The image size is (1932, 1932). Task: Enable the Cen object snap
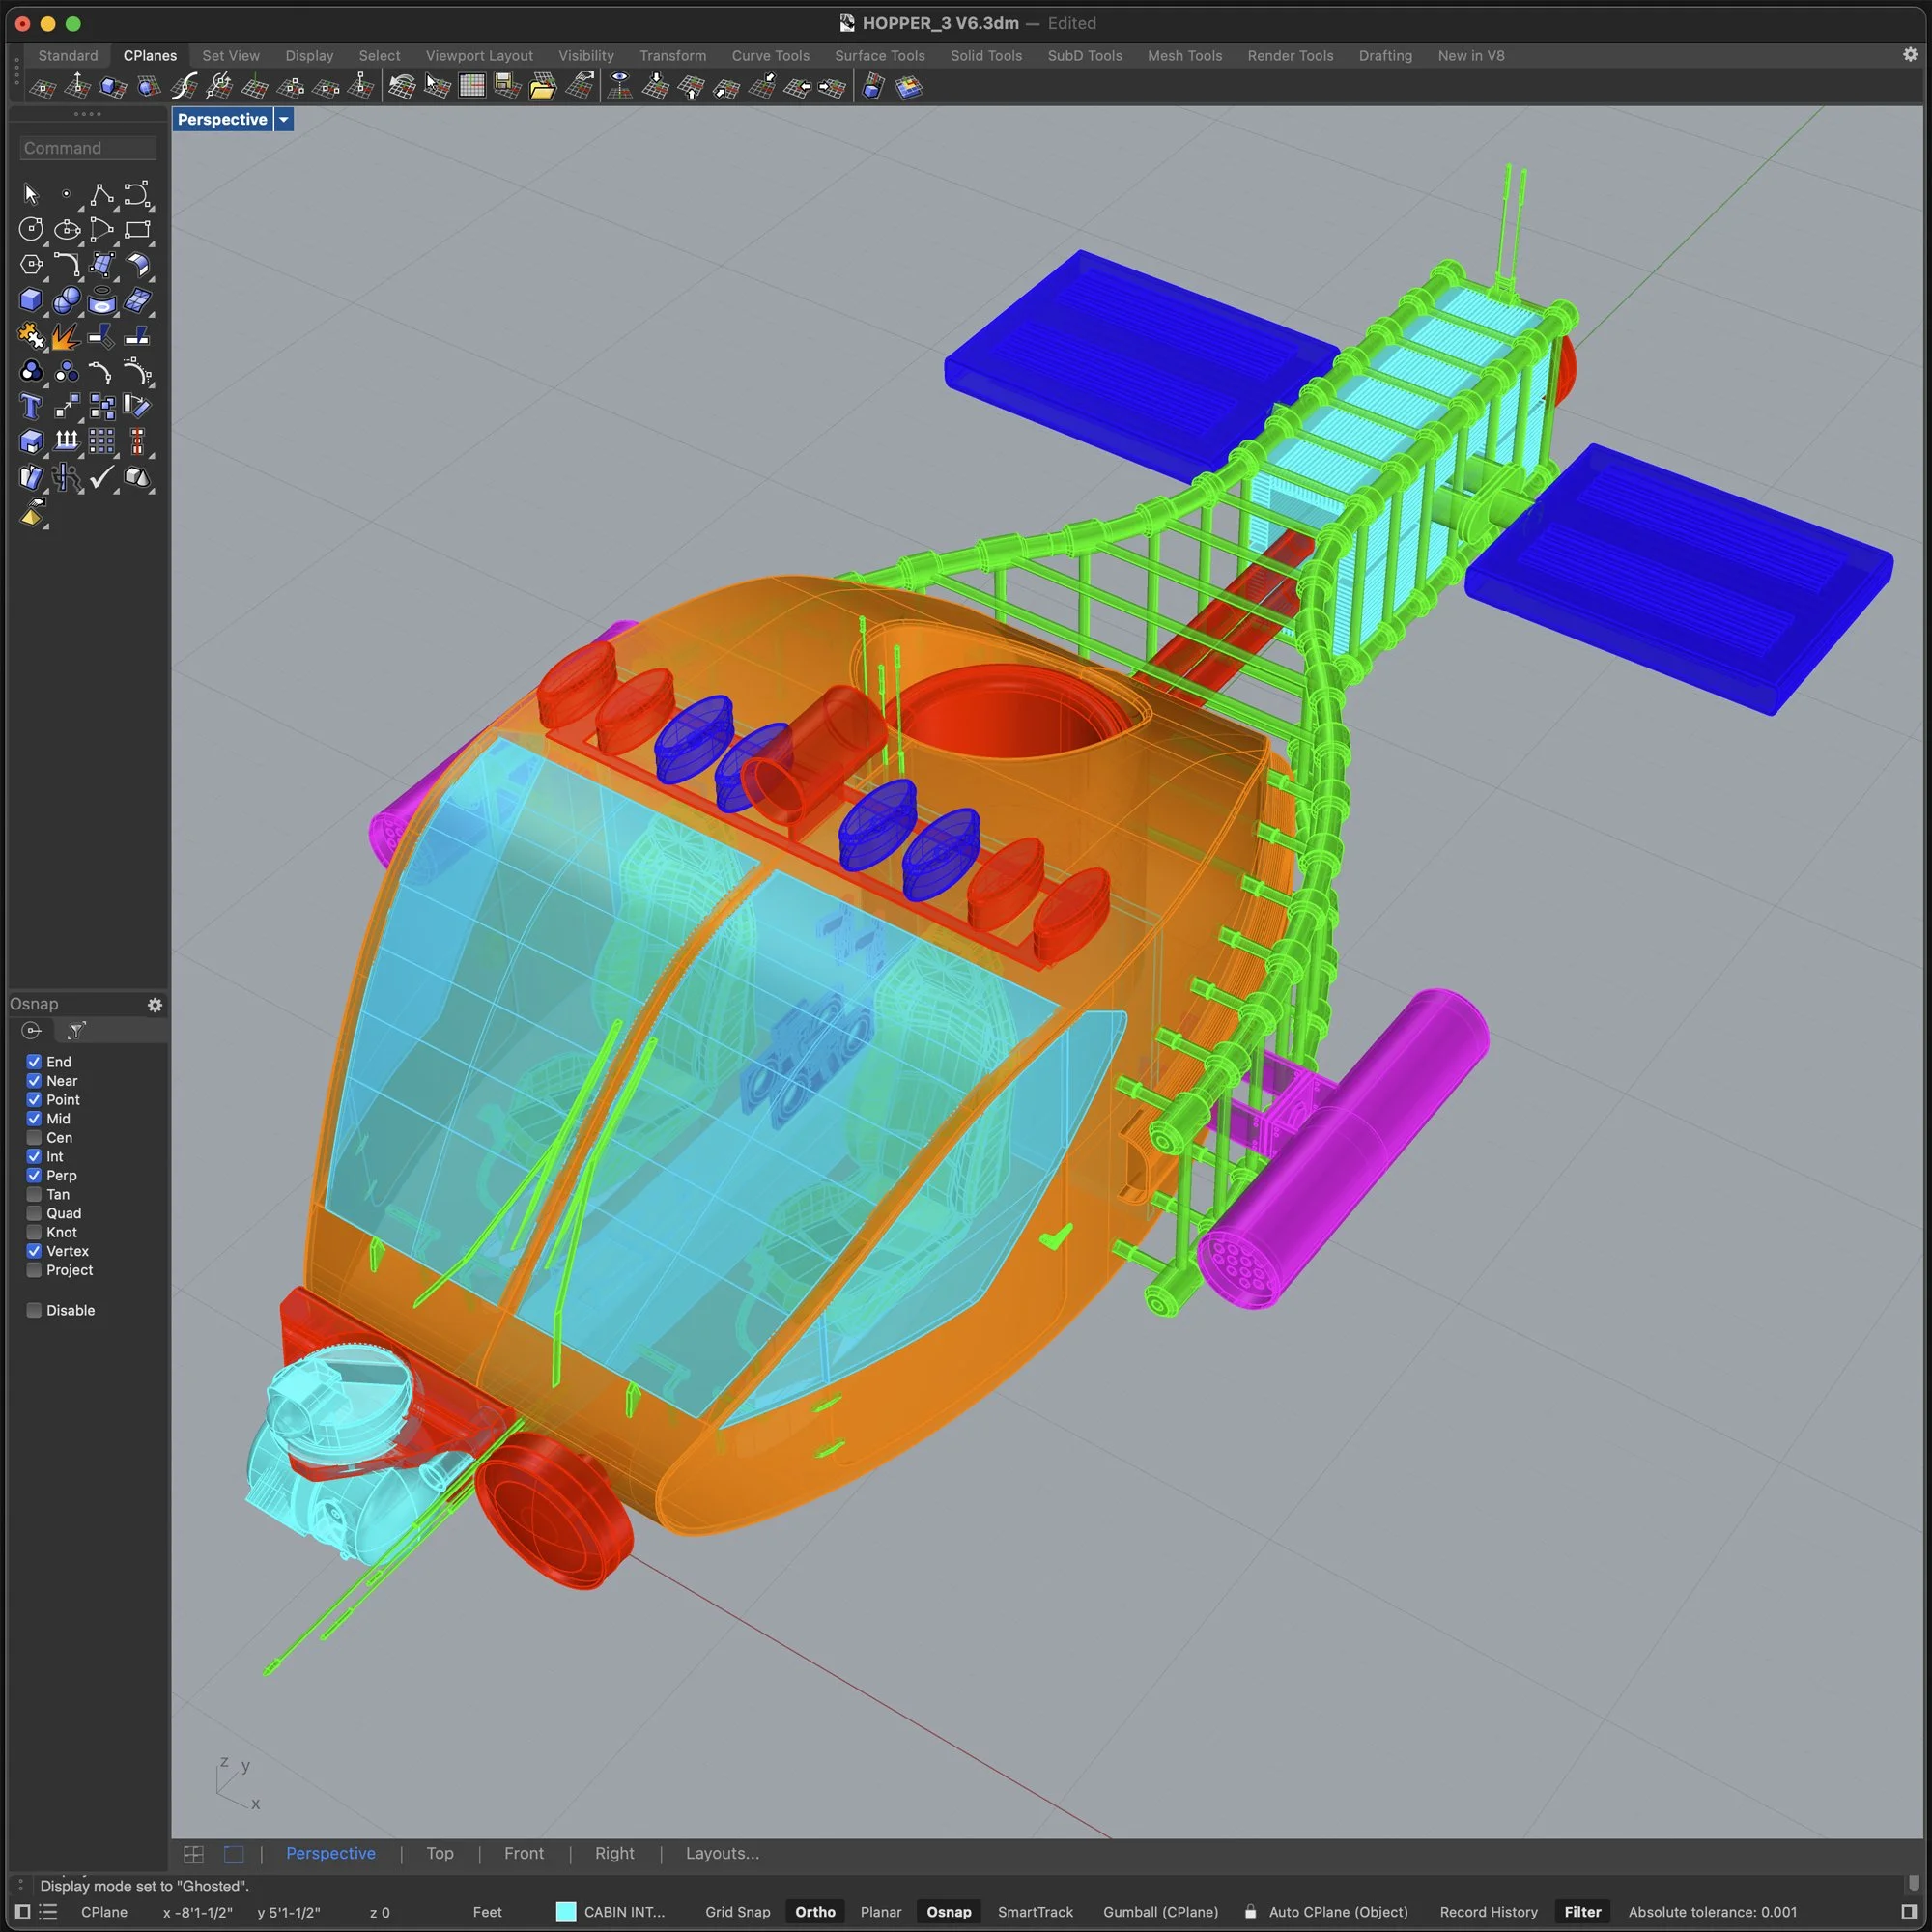pos(34,1137)
